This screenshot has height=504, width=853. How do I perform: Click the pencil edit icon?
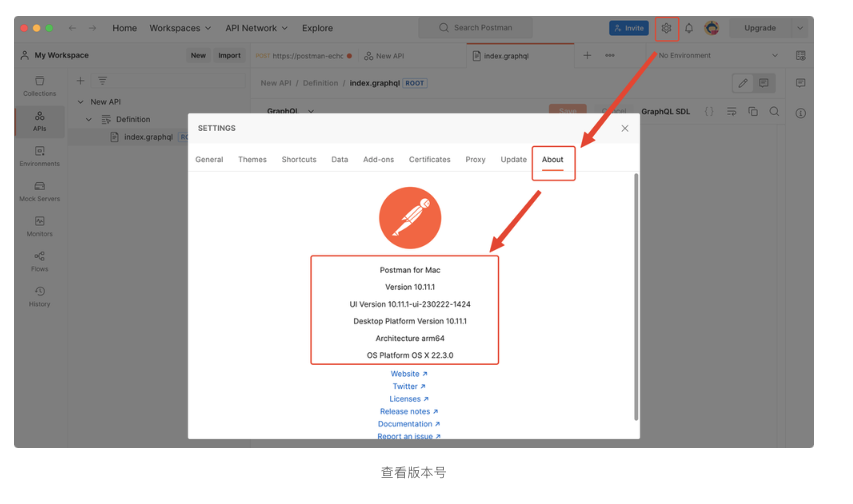[x=743, y=83]
